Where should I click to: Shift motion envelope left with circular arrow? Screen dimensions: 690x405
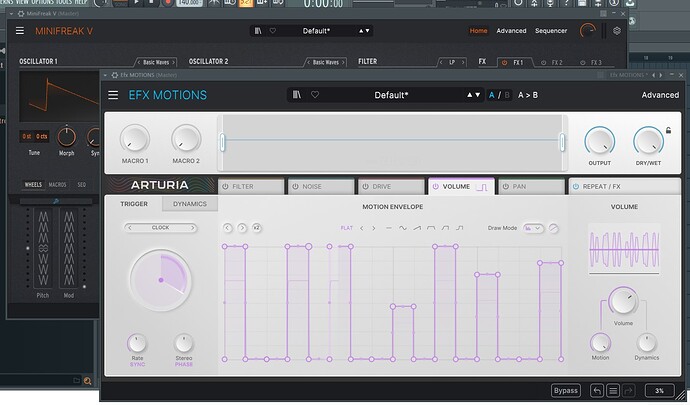coord(228,228)
